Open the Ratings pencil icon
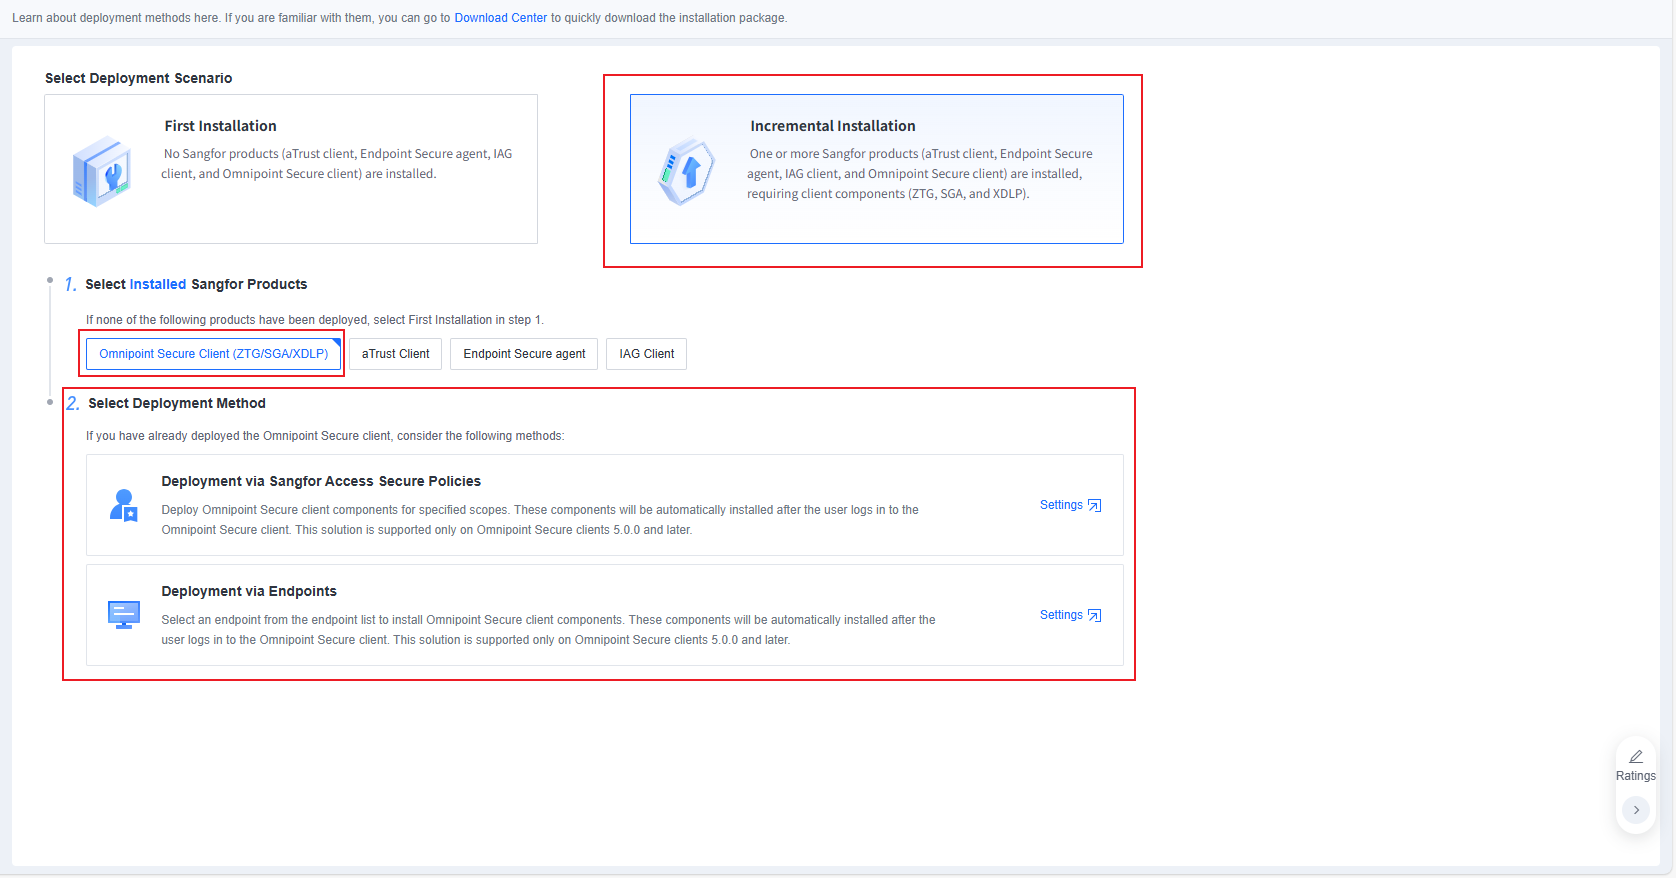1676x878 pixels. [1636, 756]
